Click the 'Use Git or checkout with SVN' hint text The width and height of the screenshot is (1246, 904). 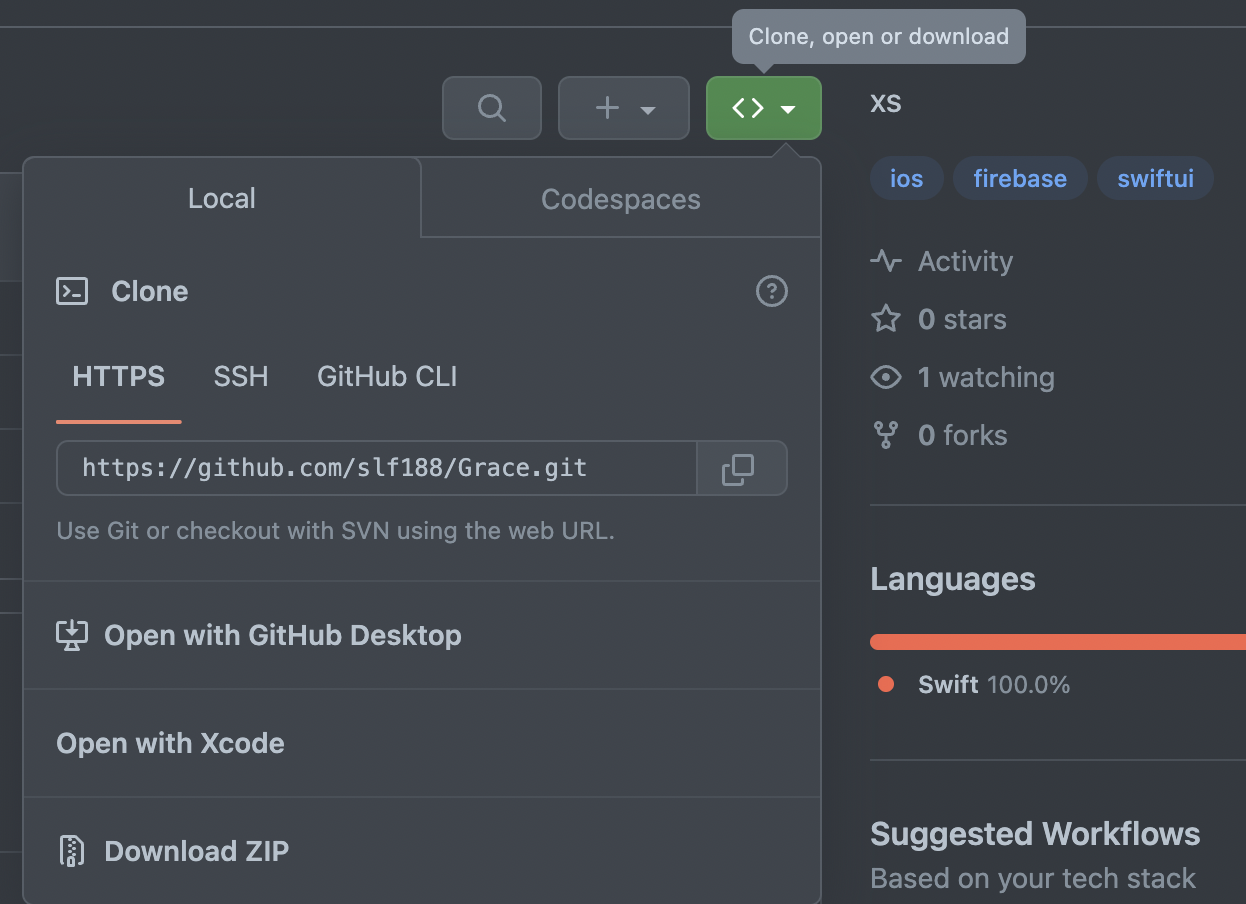(x=336, y=530)
